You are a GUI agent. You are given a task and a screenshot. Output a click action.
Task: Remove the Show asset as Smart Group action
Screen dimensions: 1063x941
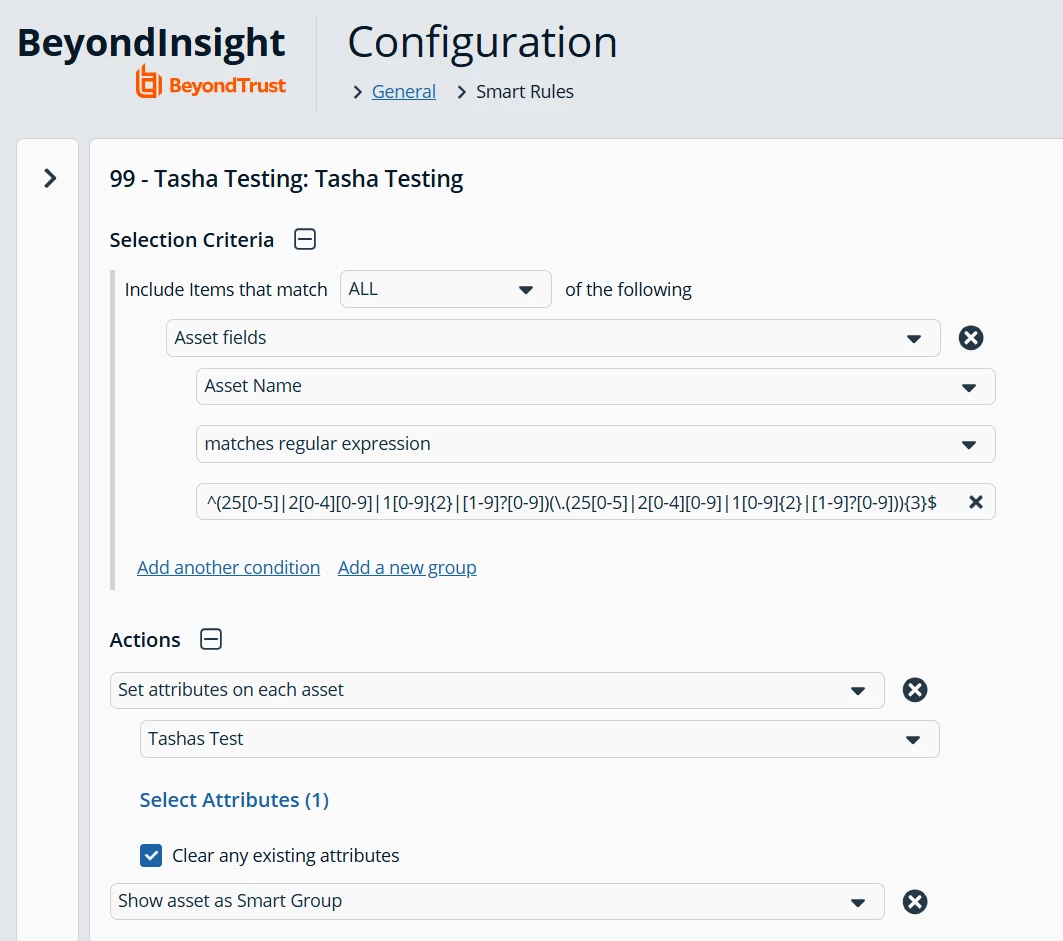point(915,902)
